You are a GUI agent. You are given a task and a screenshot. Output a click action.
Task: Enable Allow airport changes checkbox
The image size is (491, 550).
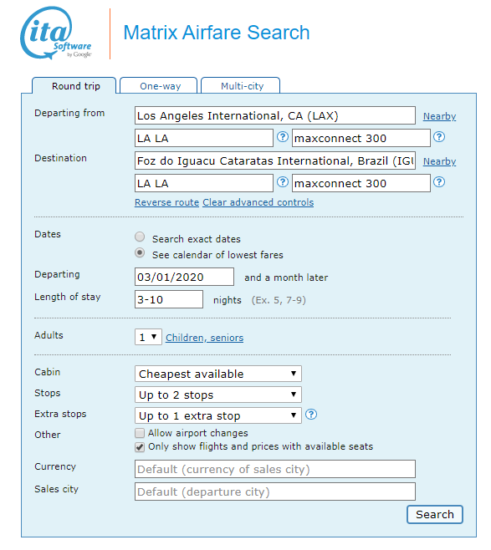tap(140, 433)
